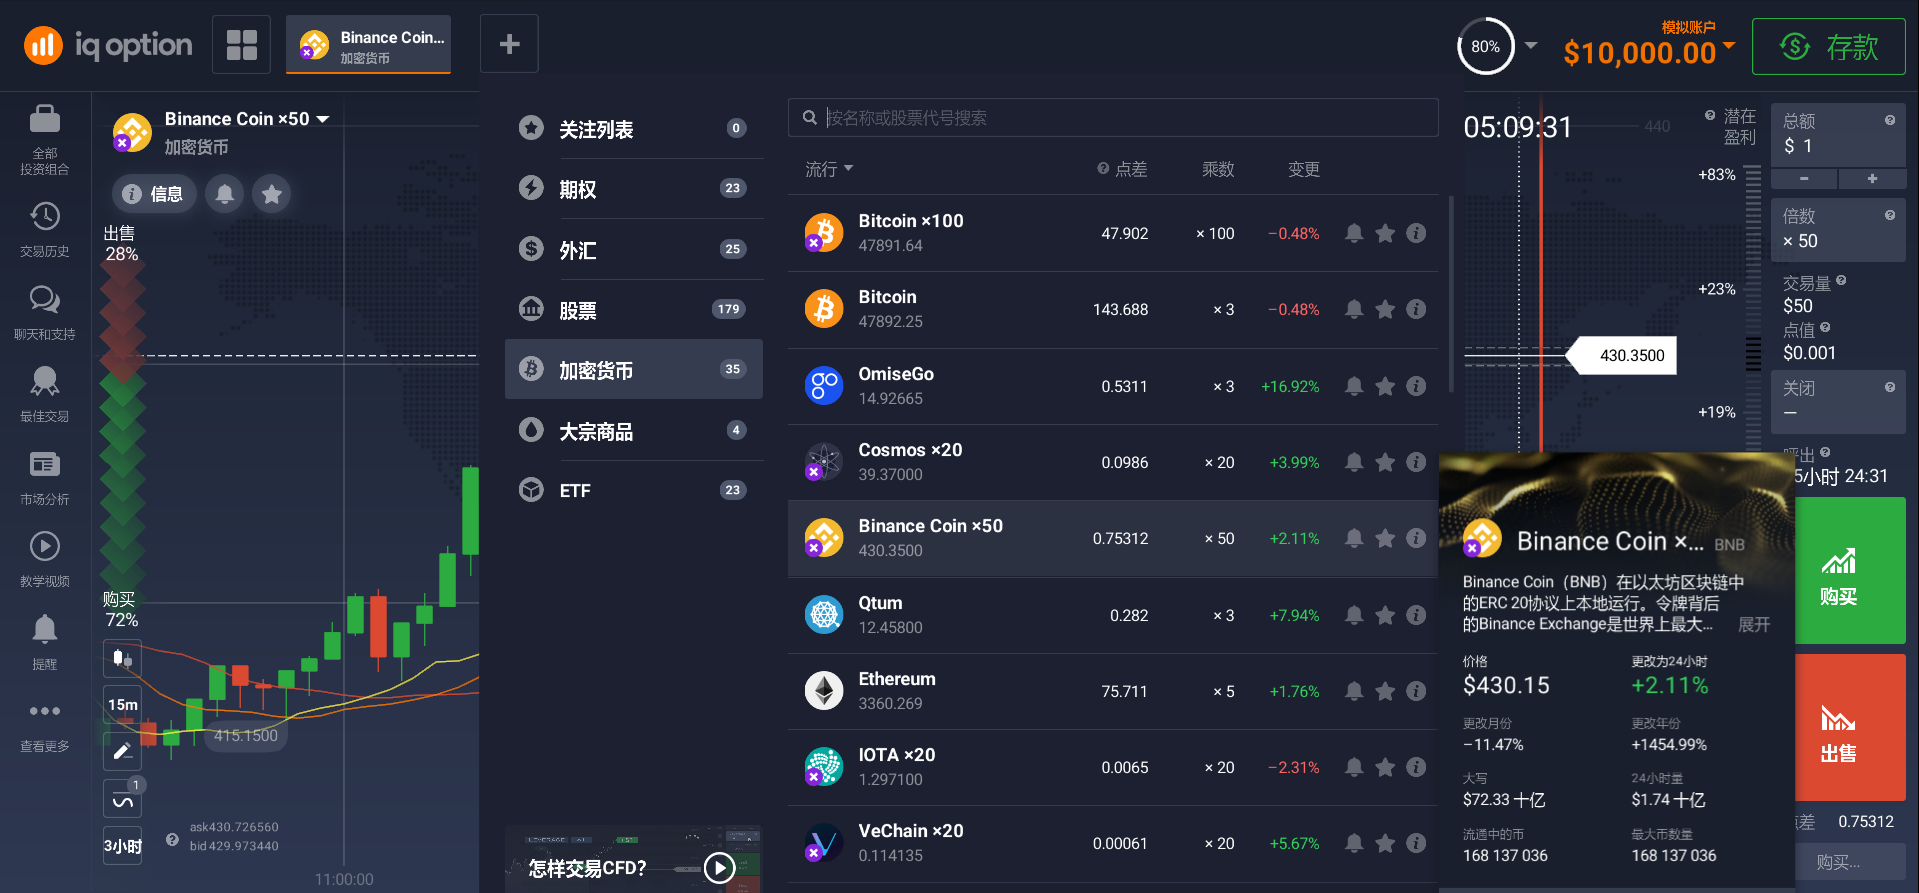This screenshot has width=1919, height=893.
Task: Open the indicators wave tool on chart
Action: [122, 799]
